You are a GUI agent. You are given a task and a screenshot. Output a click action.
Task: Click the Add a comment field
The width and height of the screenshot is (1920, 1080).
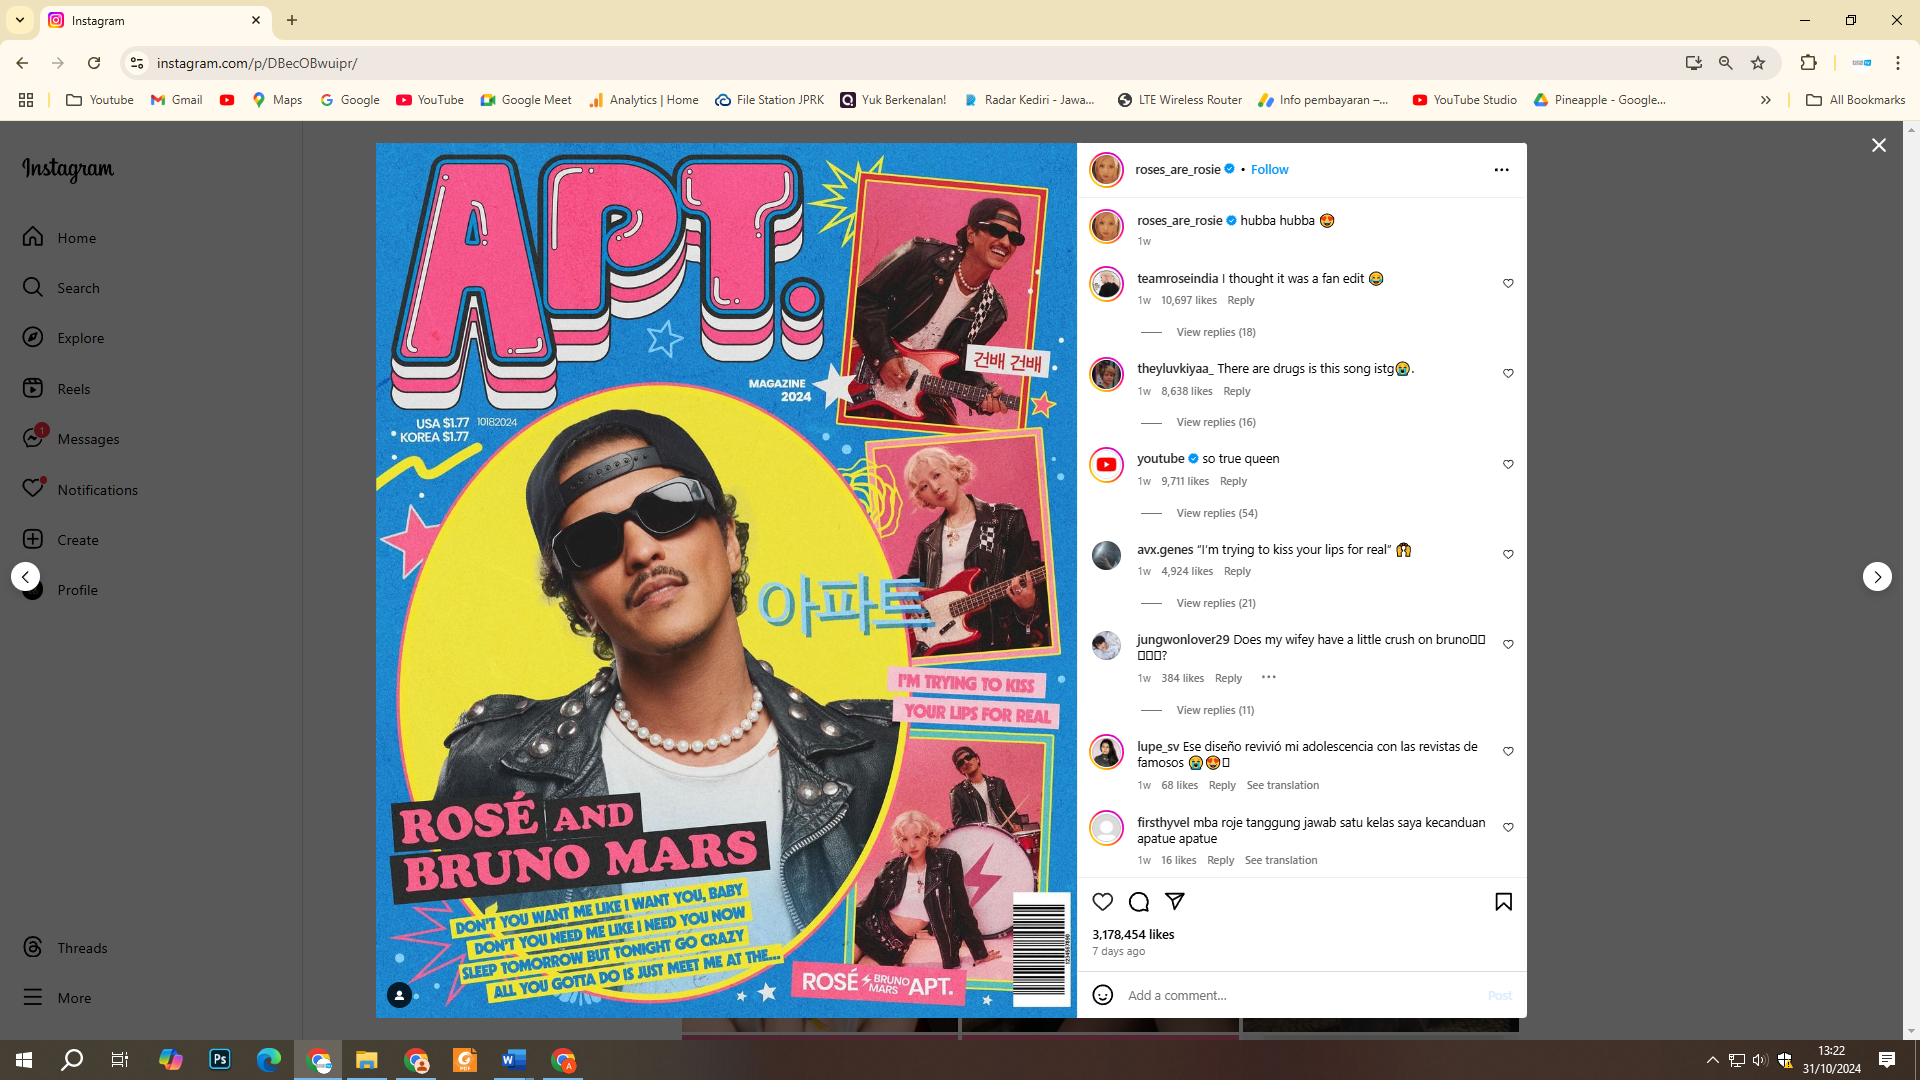pyautogui.click(x=1302, y=996)
